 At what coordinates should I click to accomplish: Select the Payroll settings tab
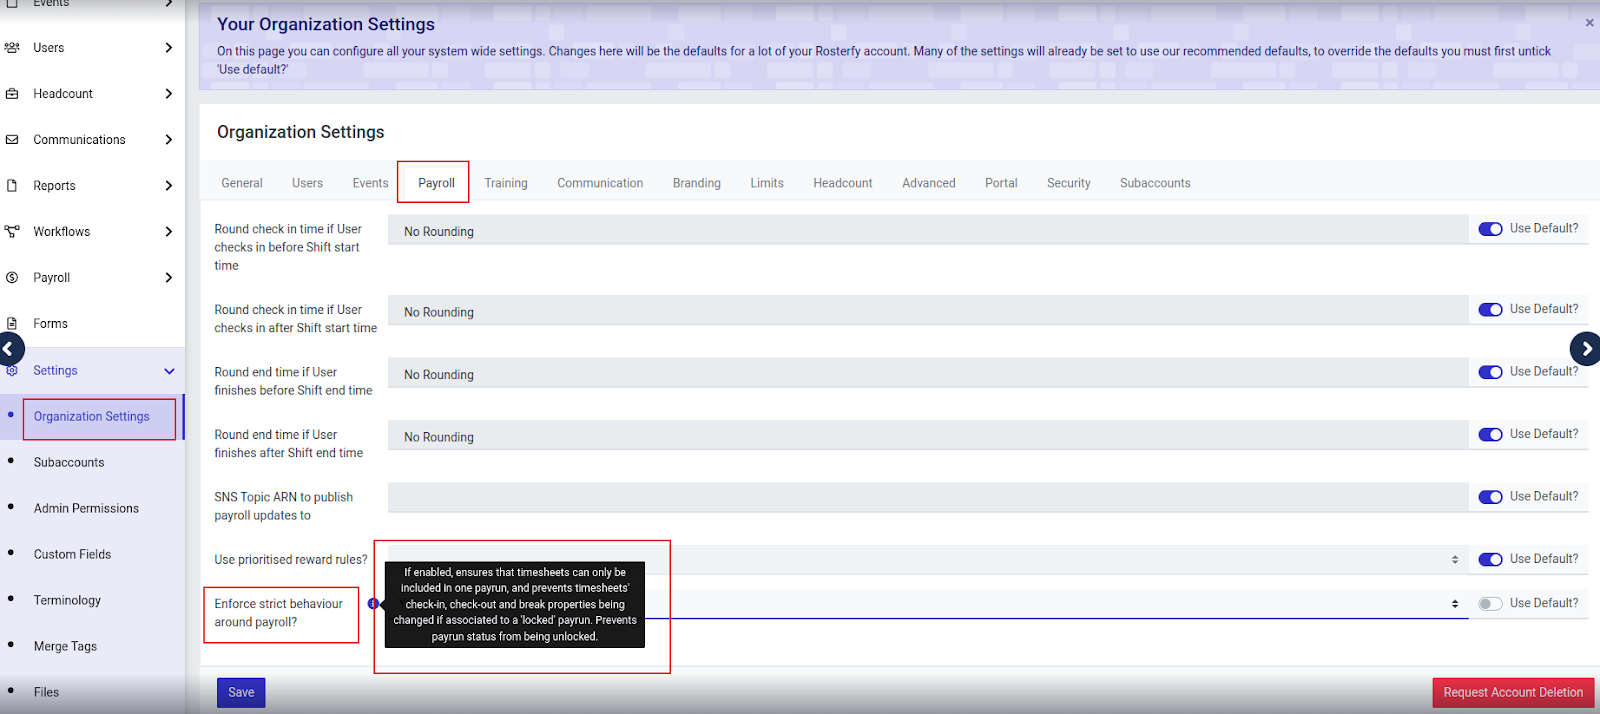point(436,183)
